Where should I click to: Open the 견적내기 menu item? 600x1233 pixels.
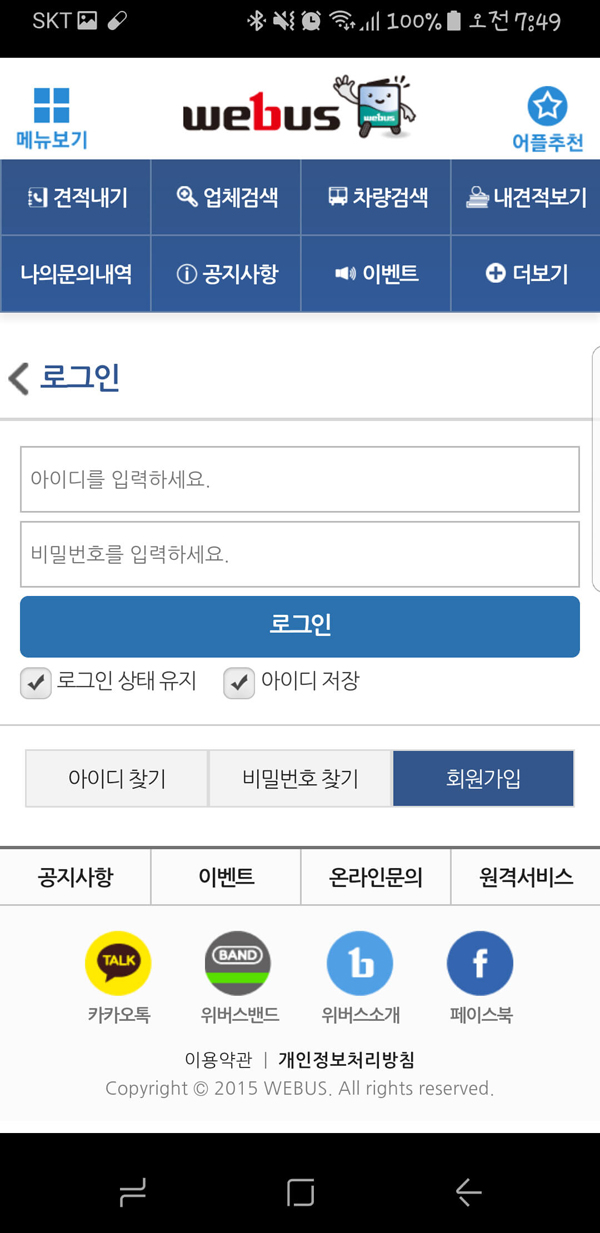pos(76,197)
